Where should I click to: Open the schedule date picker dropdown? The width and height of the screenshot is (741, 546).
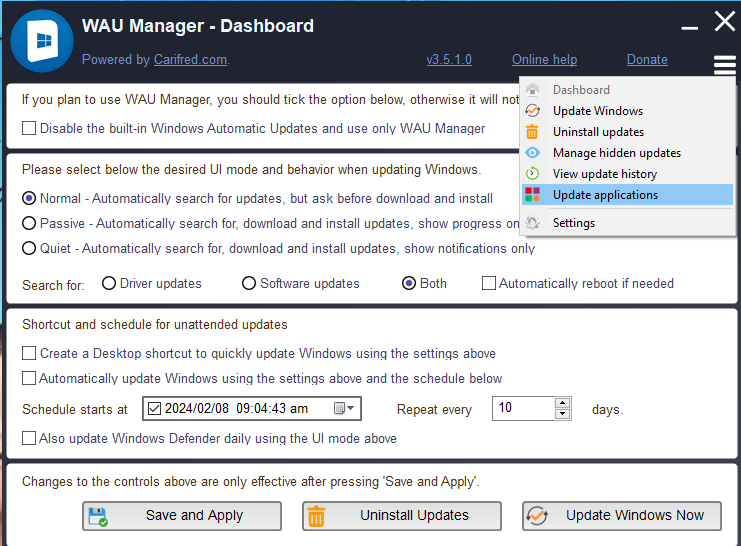point(343,408)
